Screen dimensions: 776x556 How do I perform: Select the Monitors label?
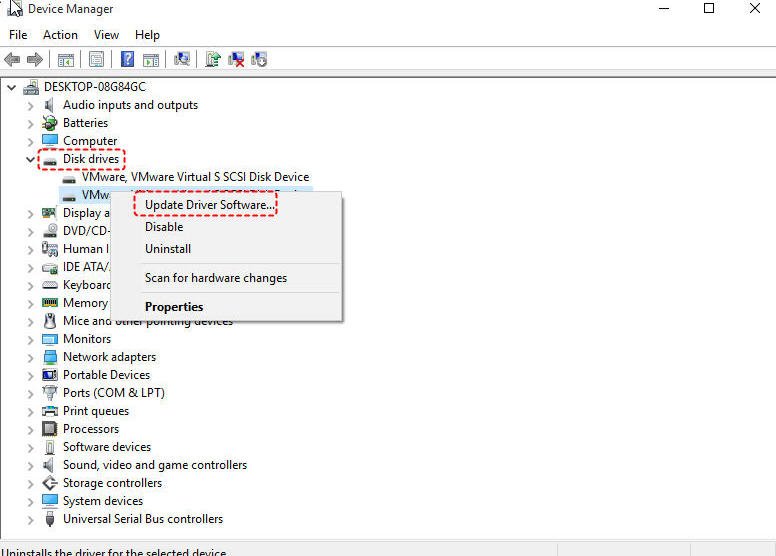coord(87,339)
